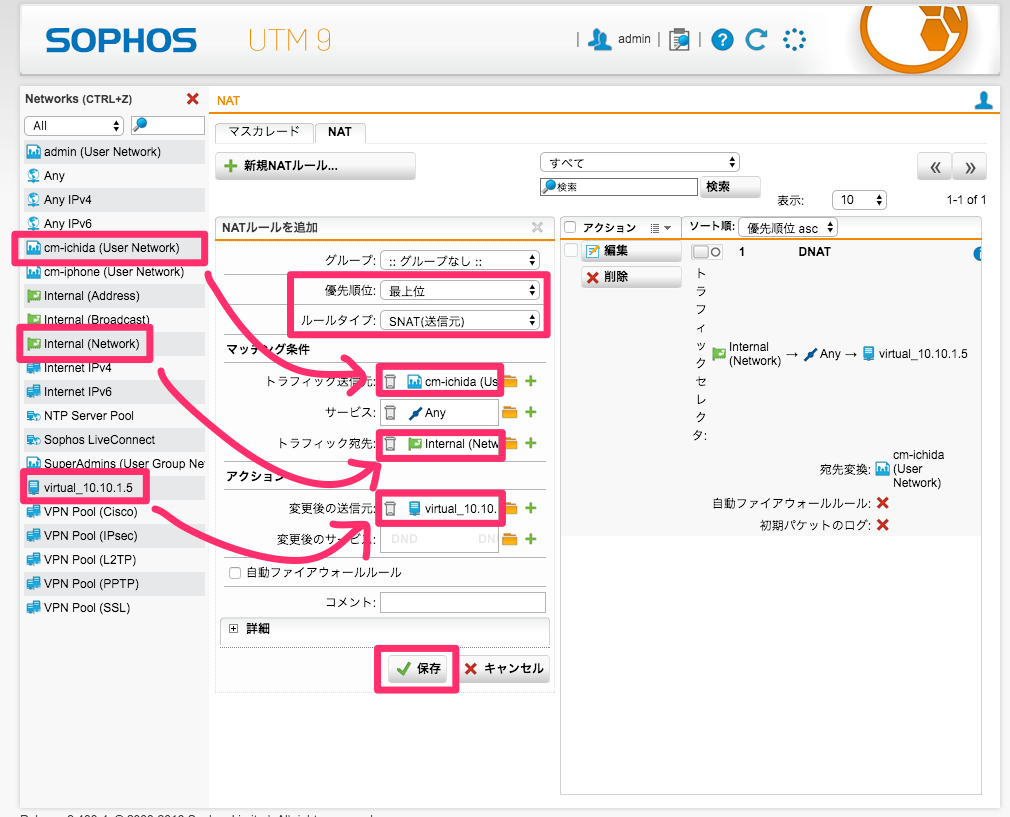Select NTP Server Pool entry

(x=114, y=416)
